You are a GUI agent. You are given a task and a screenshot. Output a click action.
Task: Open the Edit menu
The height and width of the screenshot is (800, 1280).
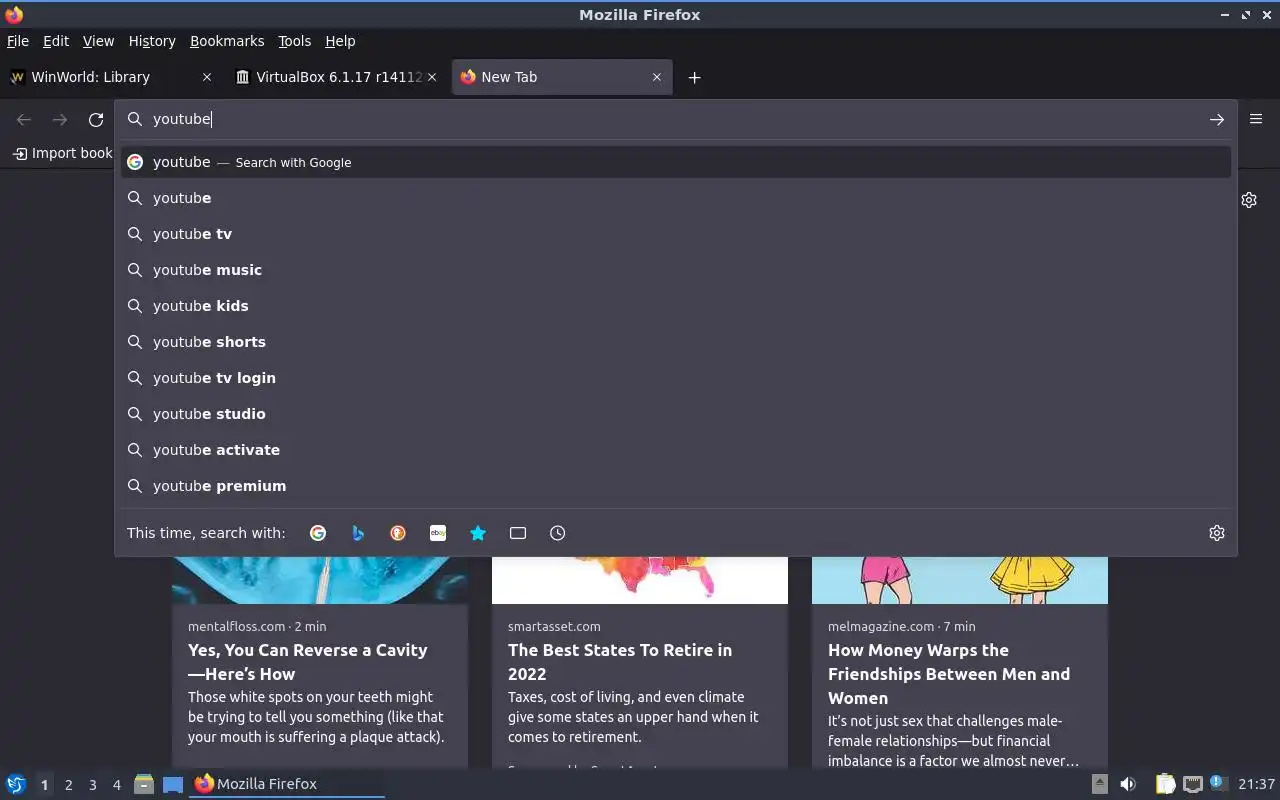56,41
